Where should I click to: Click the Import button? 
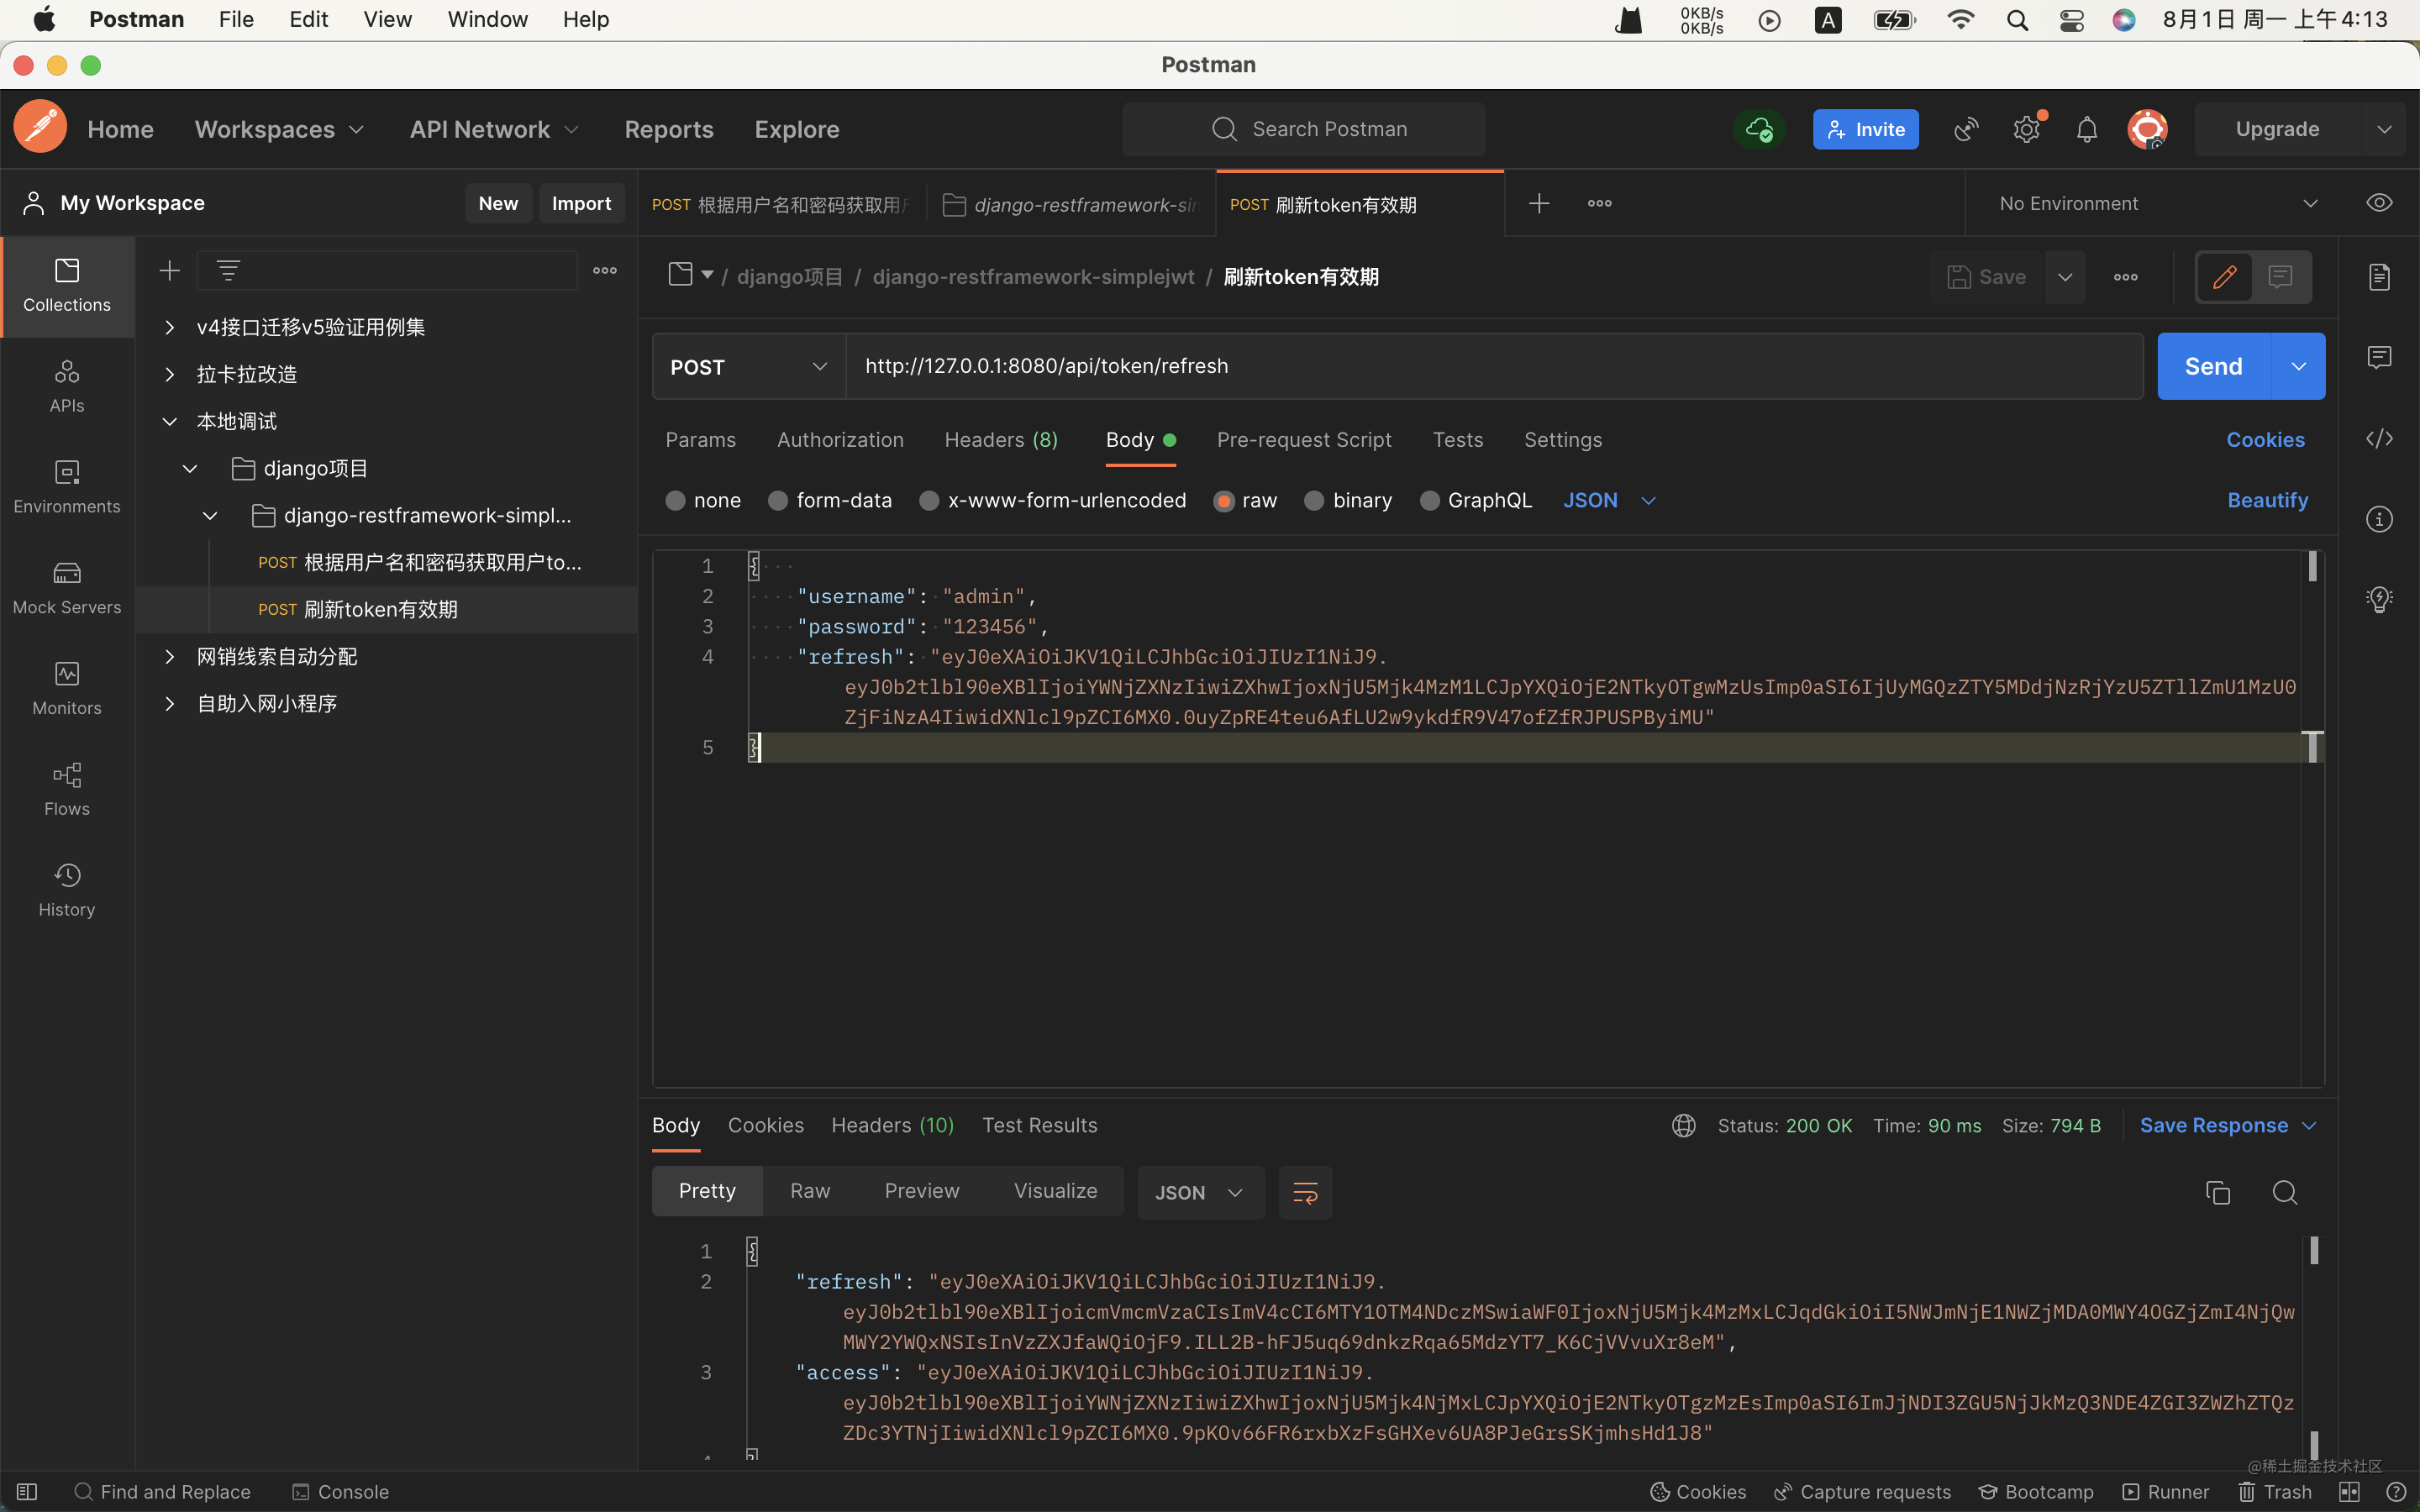581,203
